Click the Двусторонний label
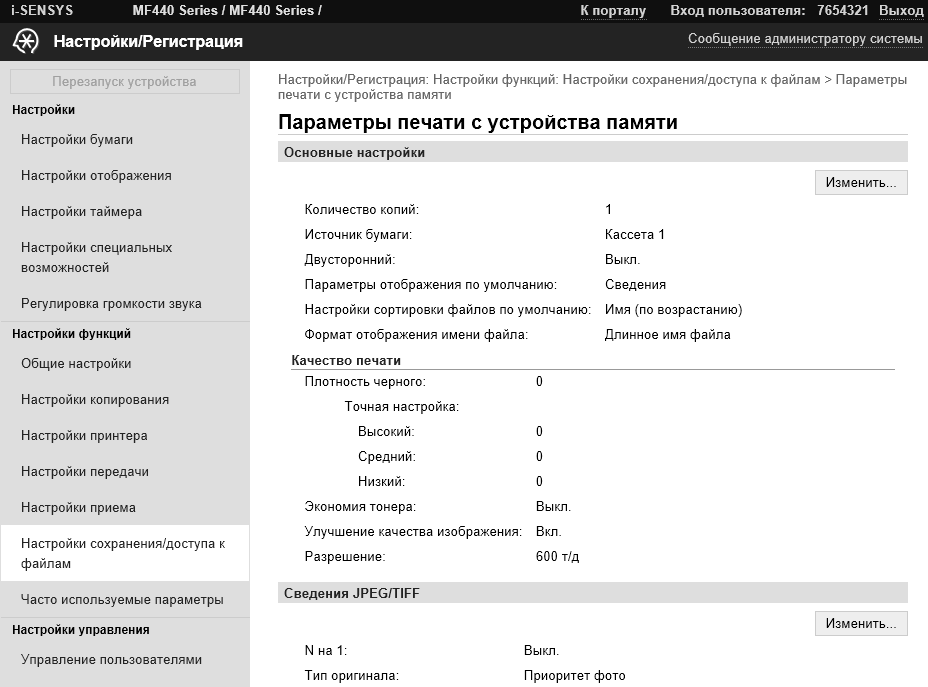Screen dimensions: 928x687 click(x=350, y=260)
